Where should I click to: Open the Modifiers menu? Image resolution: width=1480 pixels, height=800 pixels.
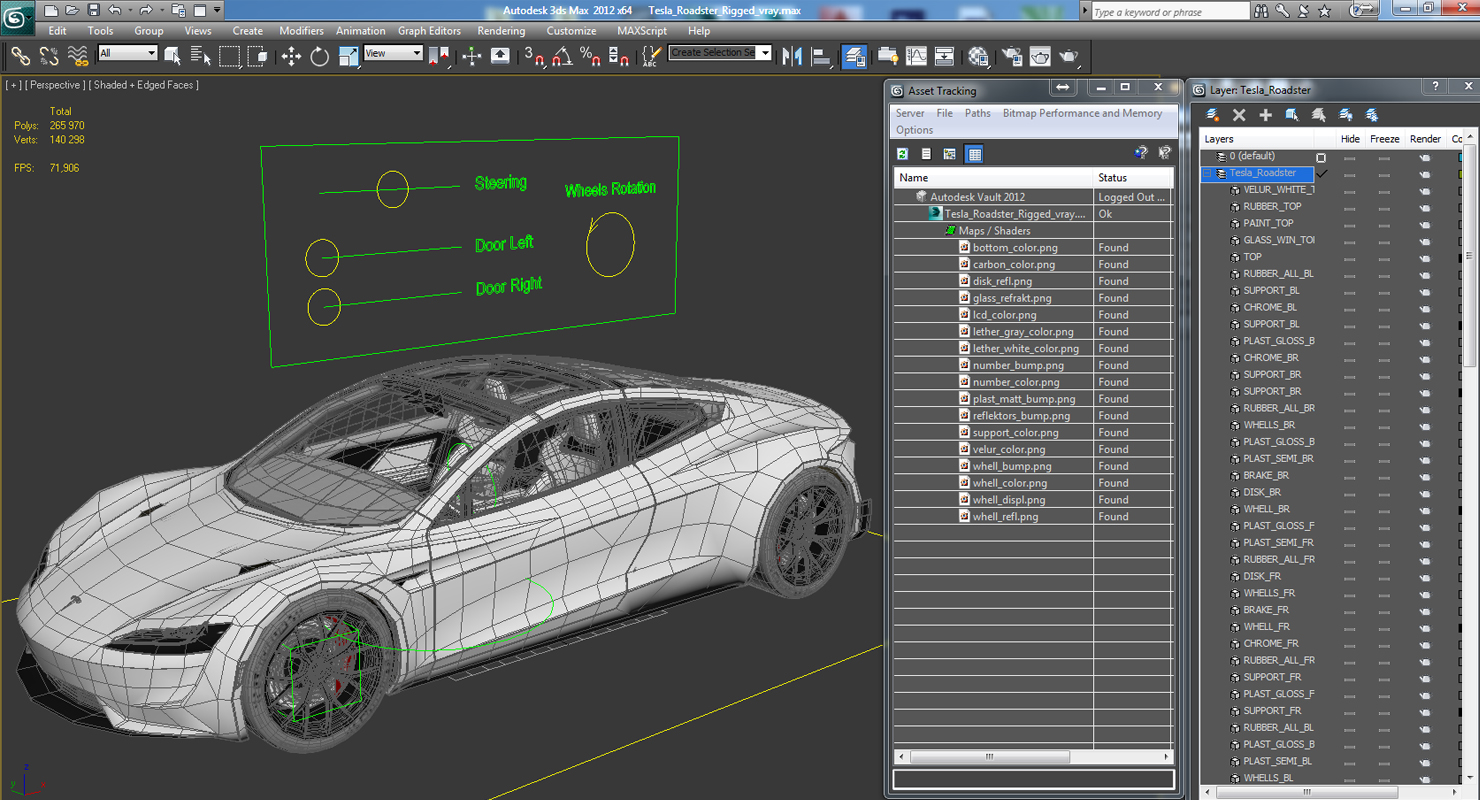(301, 31)
